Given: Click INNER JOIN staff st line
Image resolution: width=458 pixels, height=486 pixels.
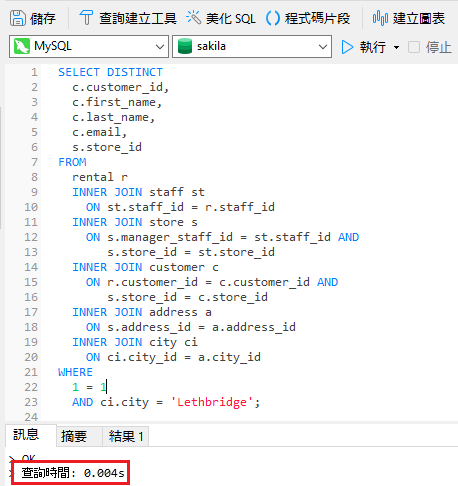Looking at the screenshot, I should (x=138, y=192).
